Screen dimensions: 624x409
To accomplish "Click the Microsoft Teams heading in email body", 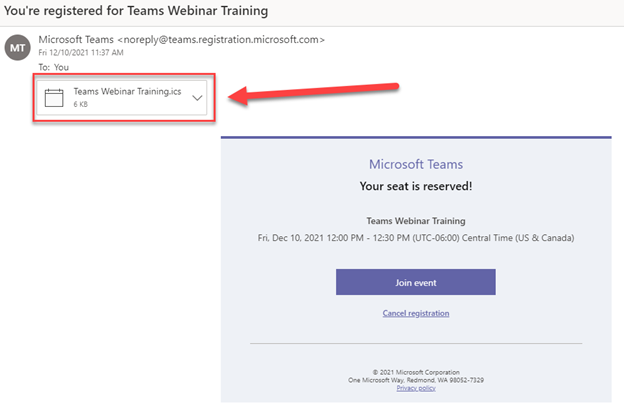I will (x=415, y=165).
